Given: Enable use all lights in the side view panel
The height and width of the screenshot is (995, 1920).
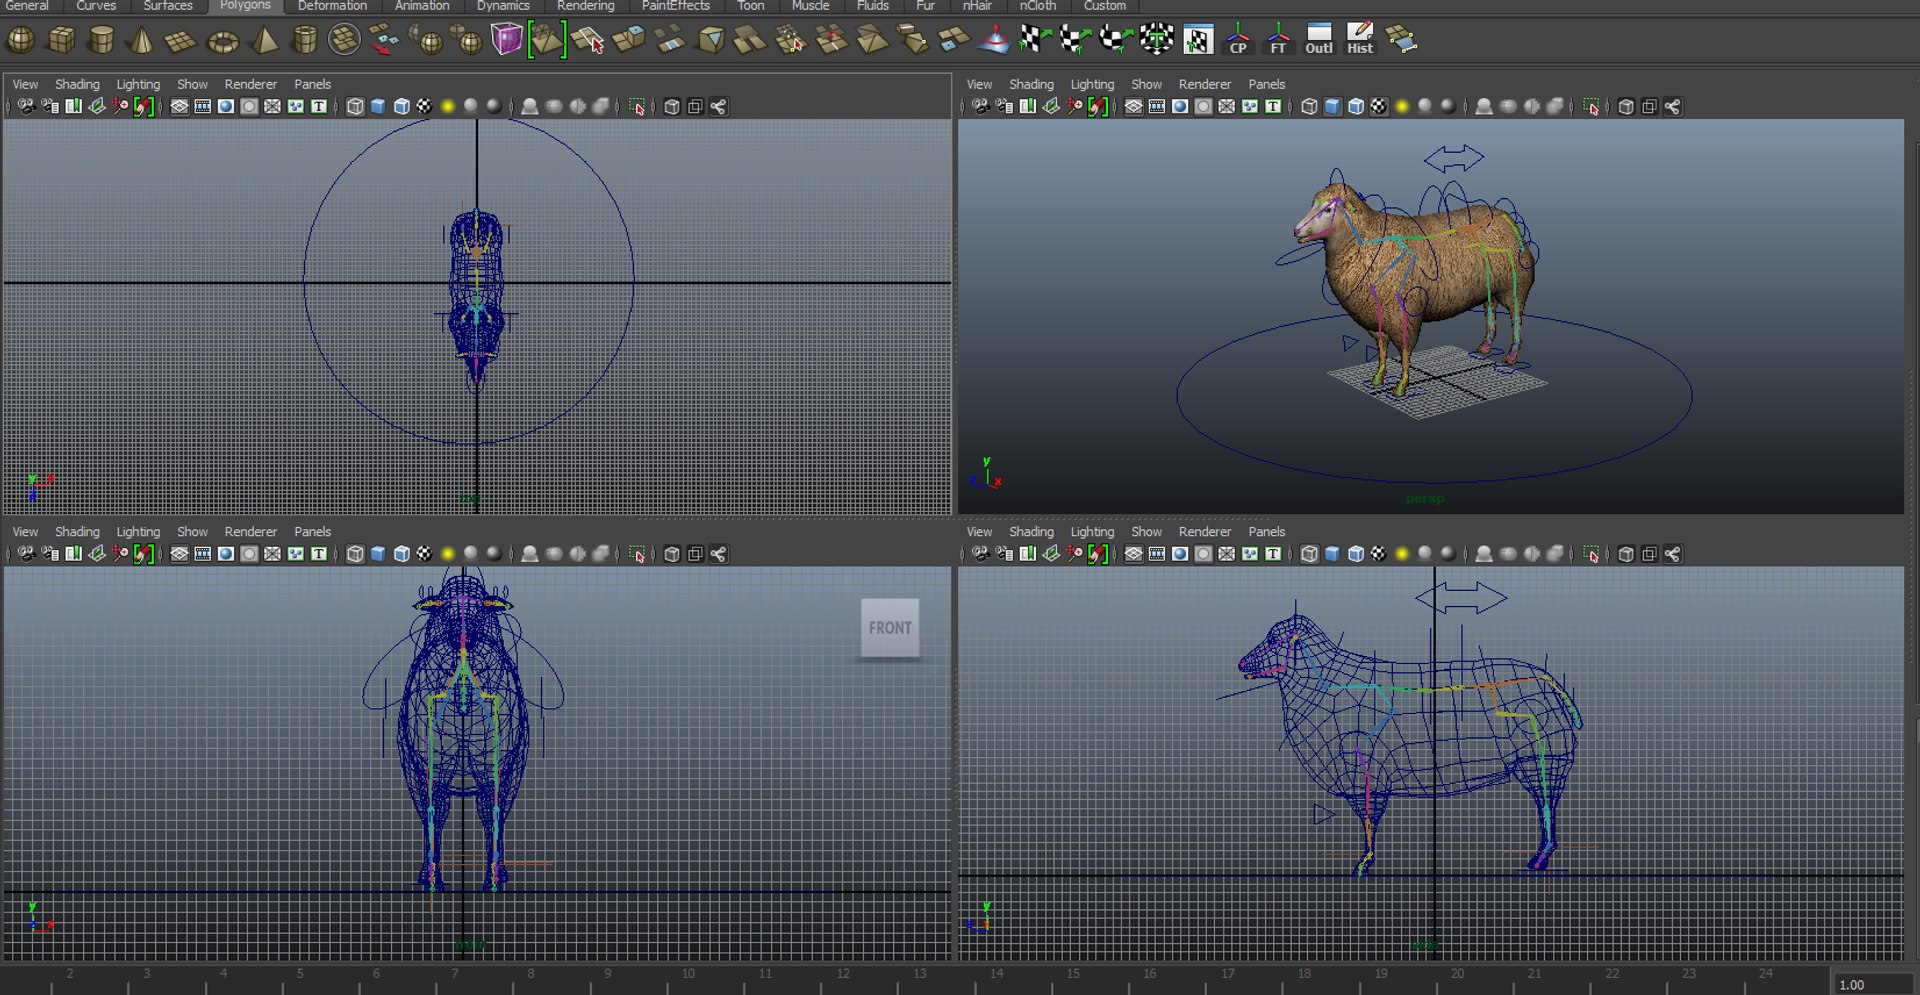Looking at the screenshot, I should click(x=1402, y=554).
